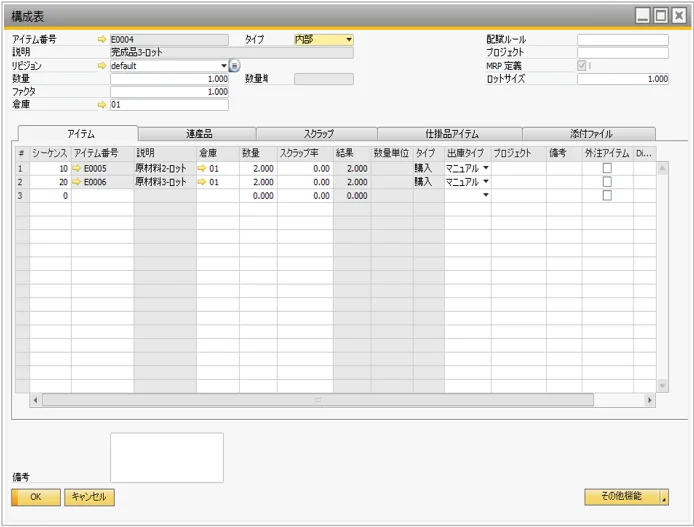Open link arrow beside item number E0004
694x527 pixels.
tap(102, 39)
